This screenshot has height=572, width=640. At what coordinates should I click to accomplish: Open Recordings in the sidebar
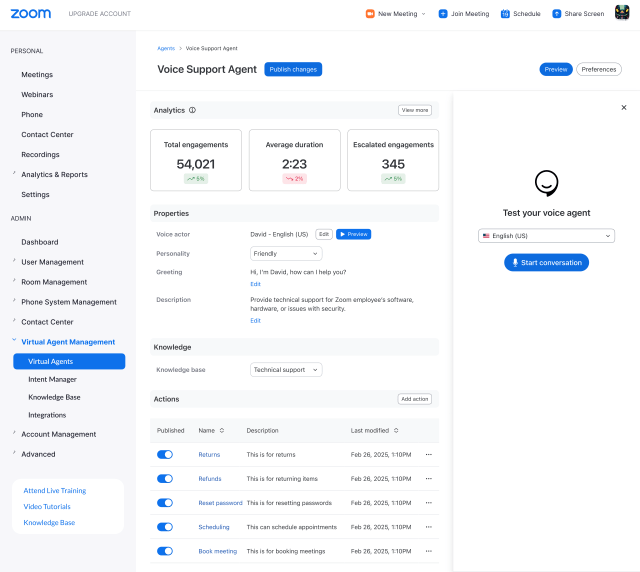(x=40, y=154)
